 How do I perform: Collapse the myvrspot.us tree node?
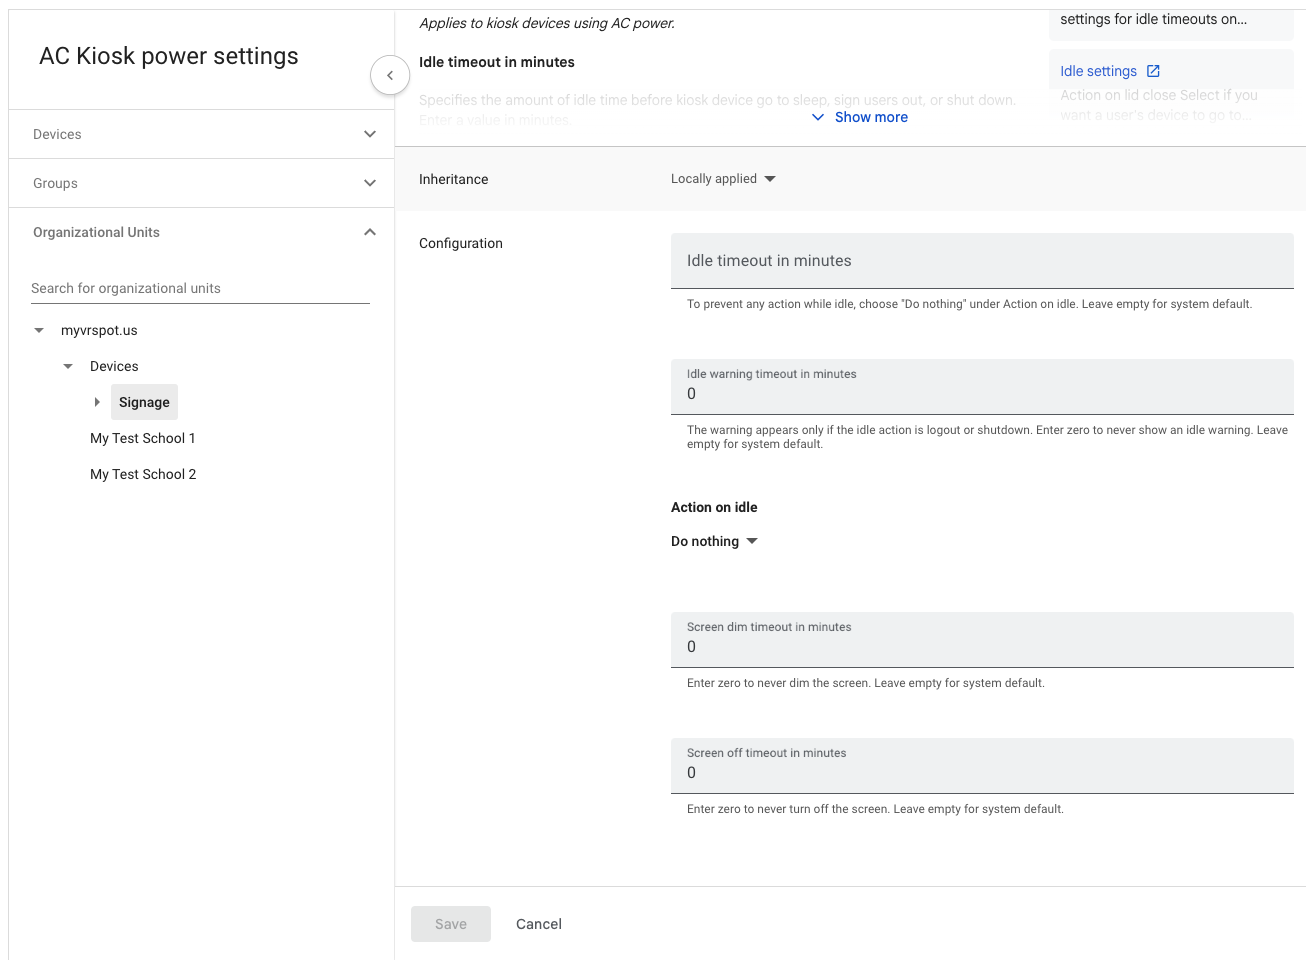[39, 330]
